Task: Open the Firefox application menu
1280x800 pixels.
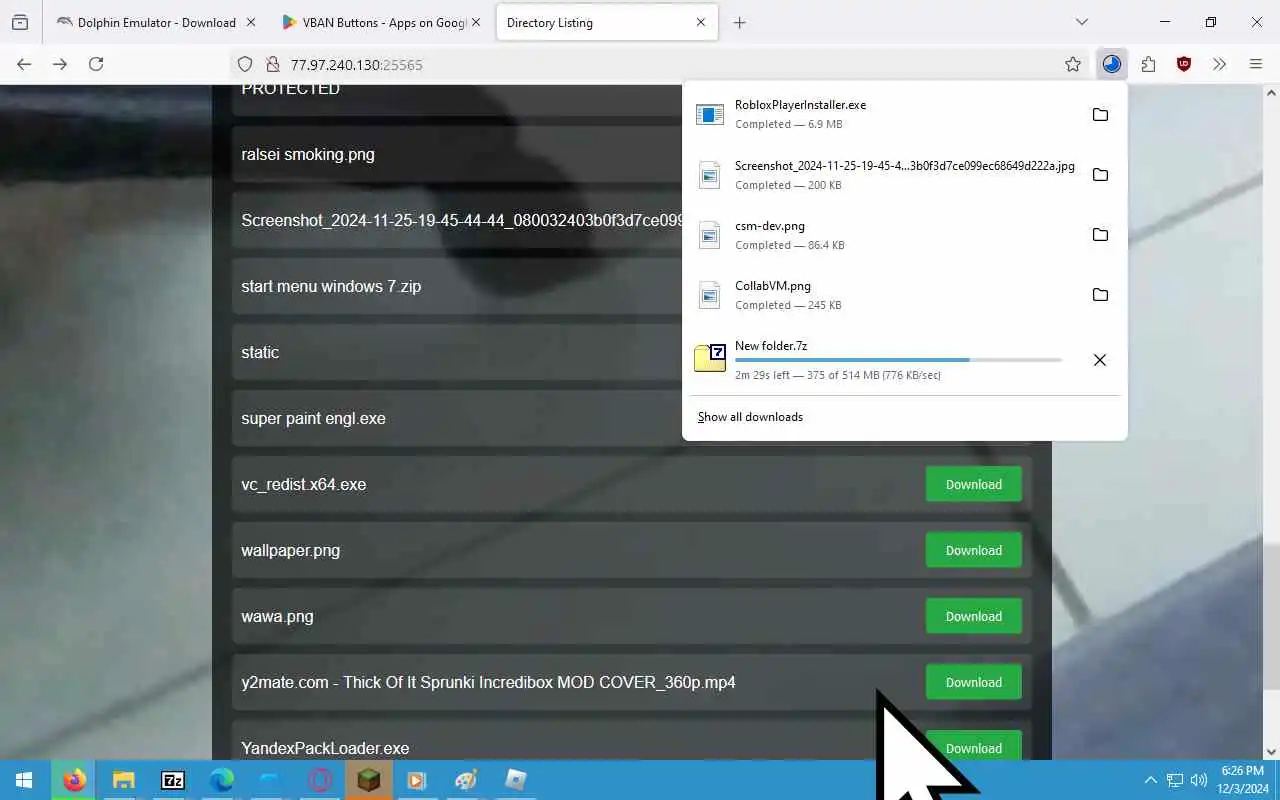Action: (x=1256, y=64)
